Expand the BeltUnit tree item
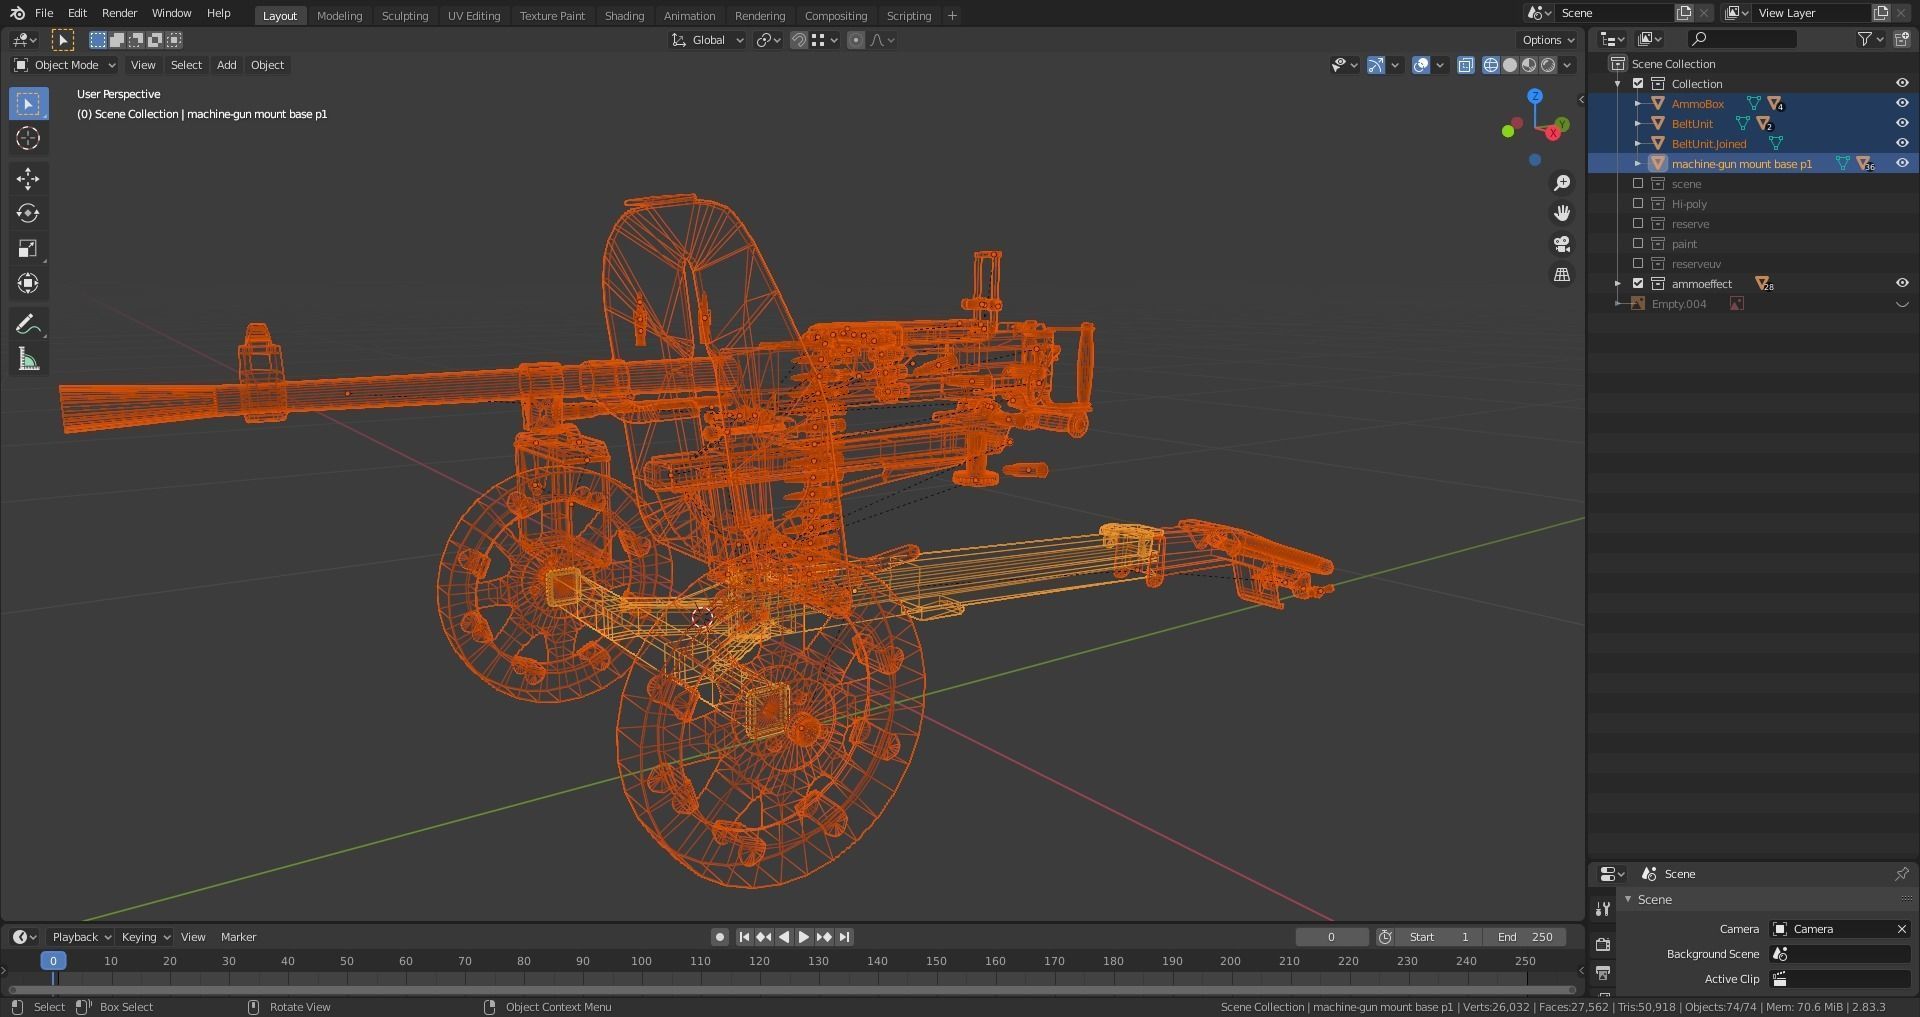 coord(1637,124)
